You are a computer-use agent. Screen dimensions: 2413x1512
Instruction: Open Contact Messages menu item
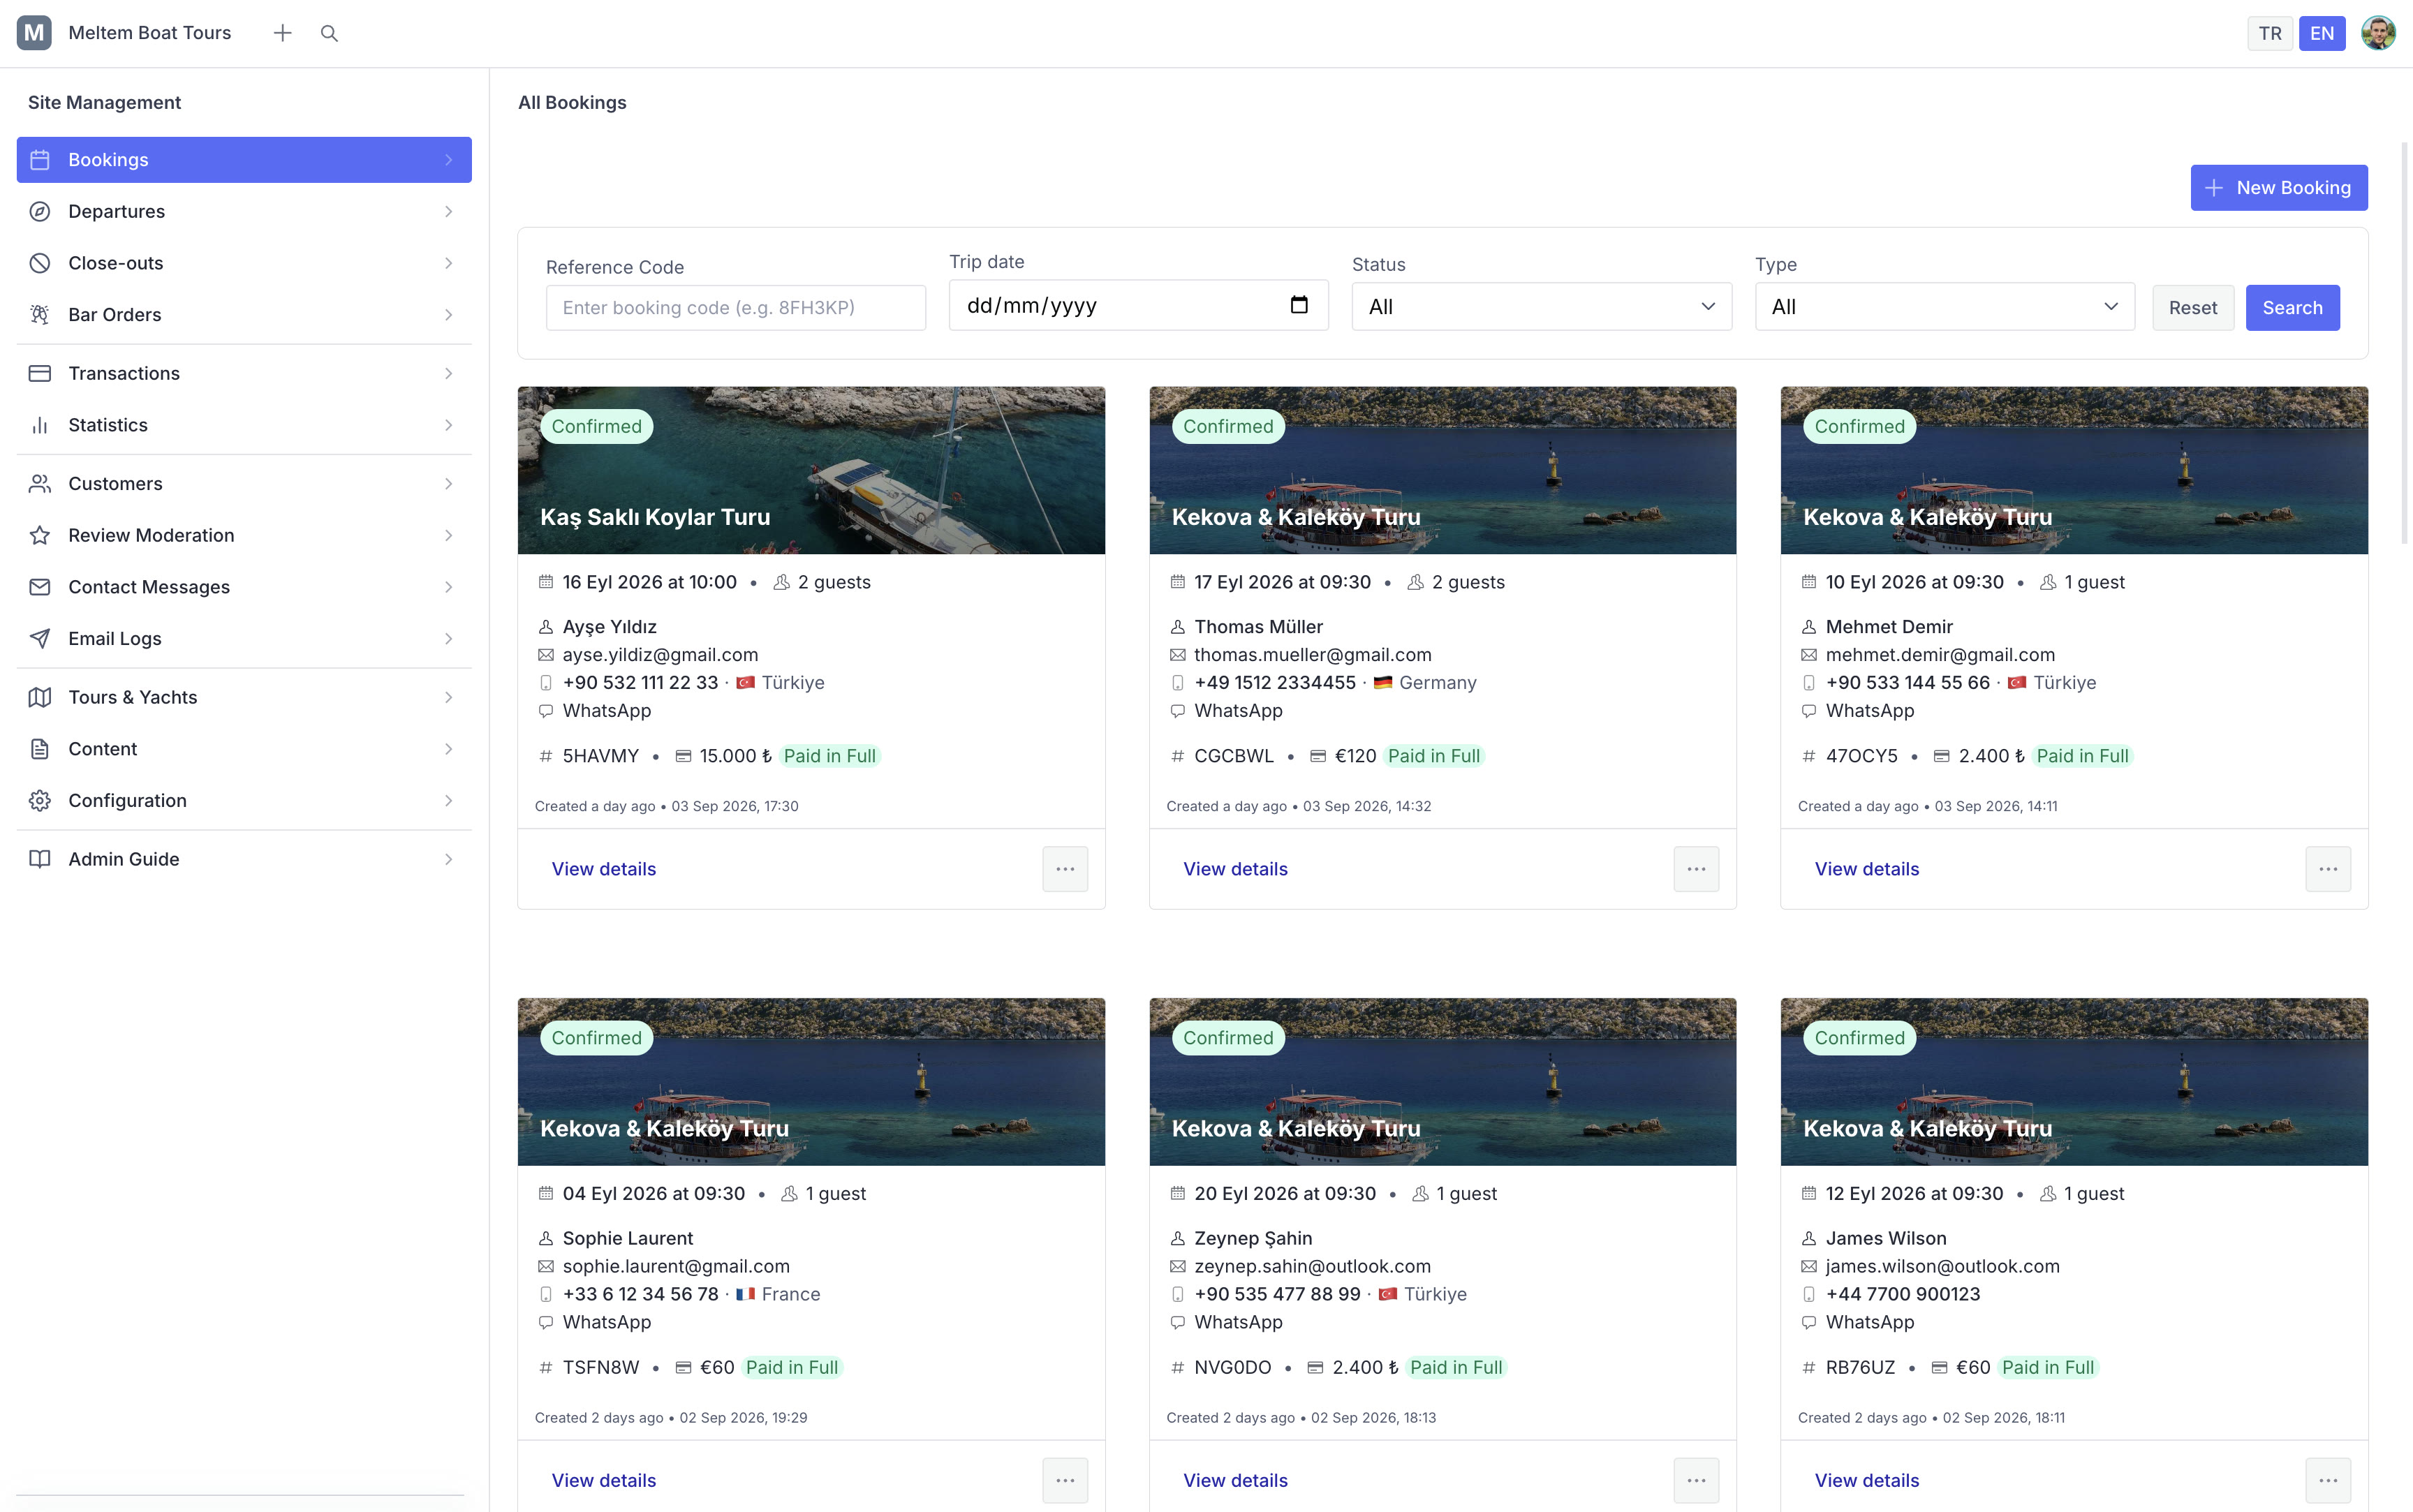(244, 587)
